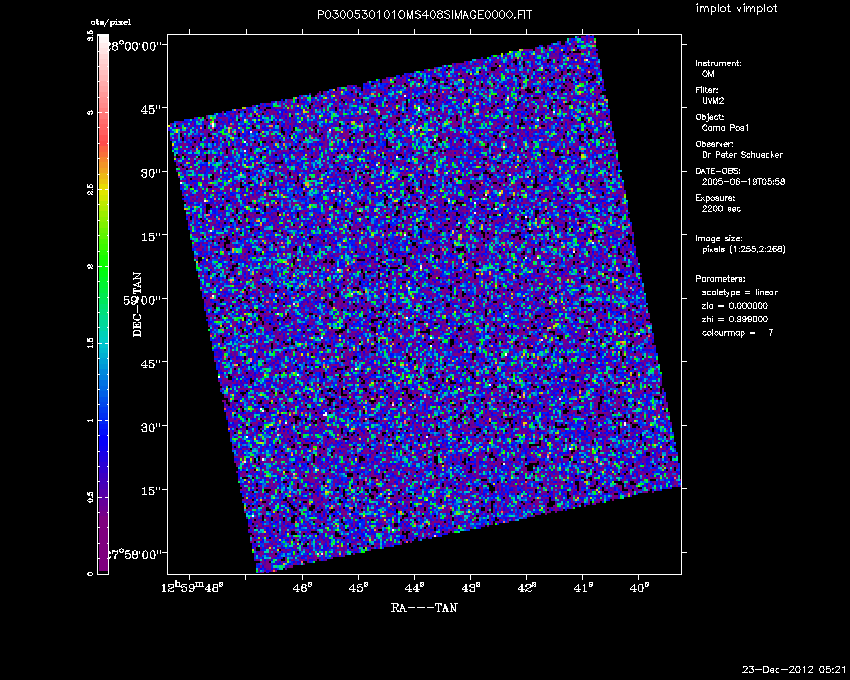Click the rotated UVM2 sky image

[x=424, y=304]
